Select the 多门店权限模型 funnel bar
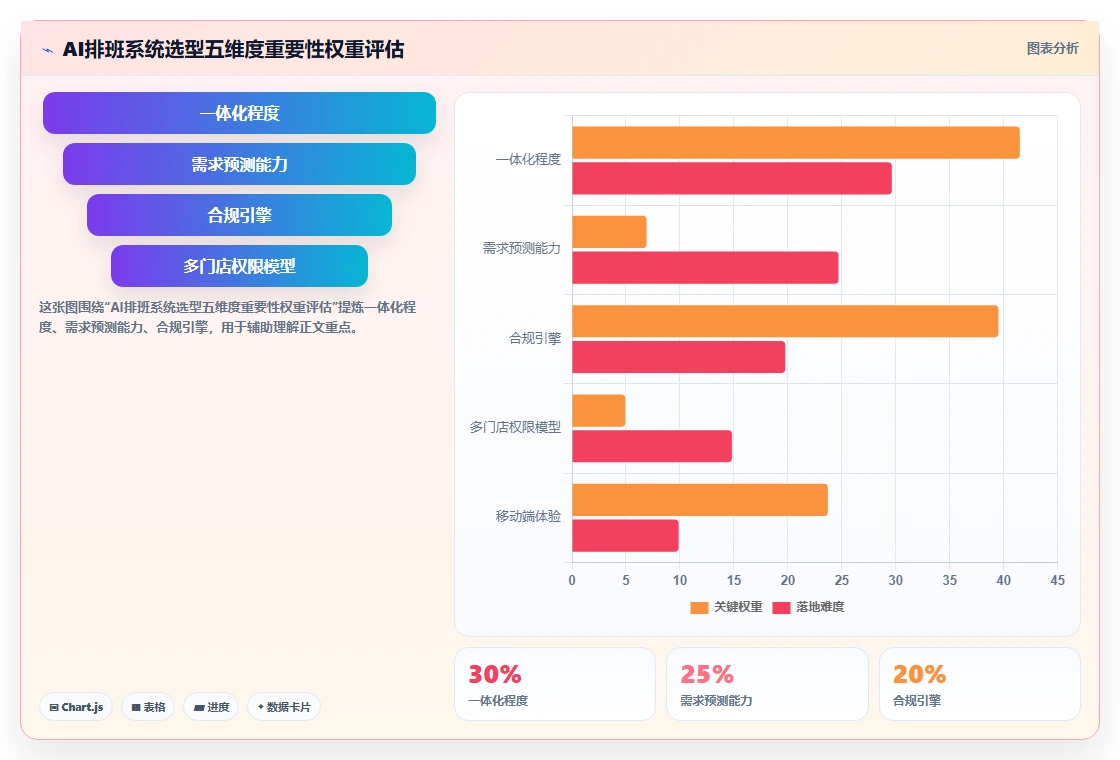 coord(239,266)
